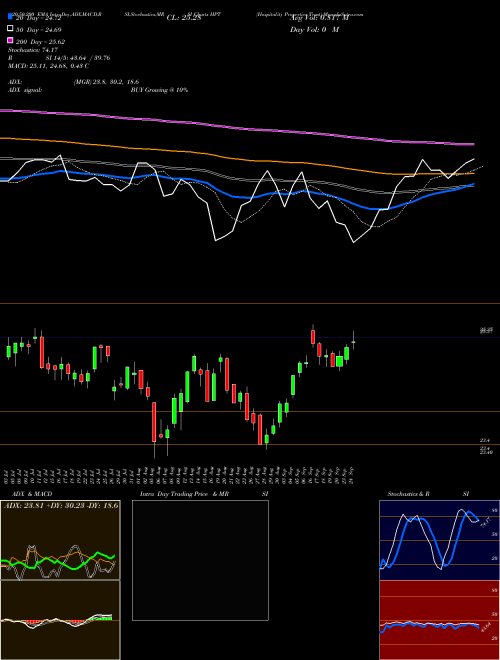Click the 'Avg Vol: 0.817 M' label

pyautogui.click(x=319, y=18)
